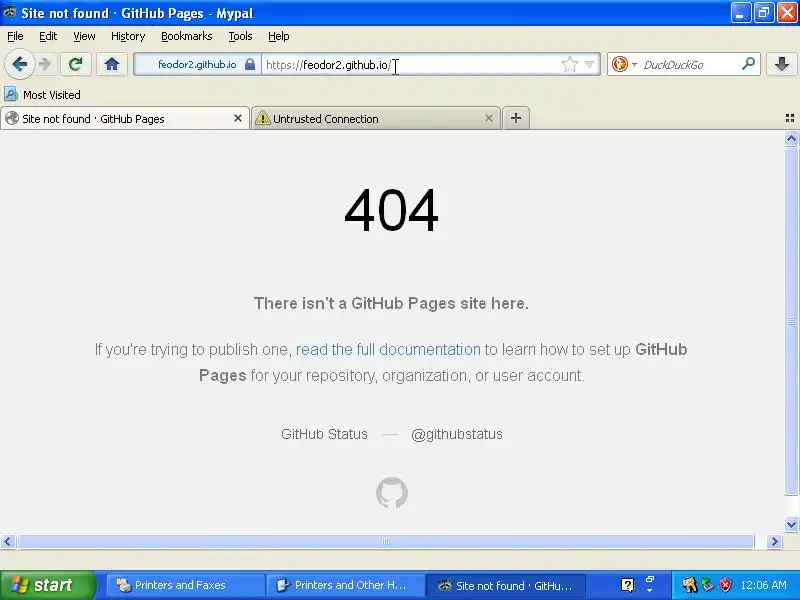Close the Untrusted Connection tab
This screenshot has height=600, width=800.
(x=489, y=118)
